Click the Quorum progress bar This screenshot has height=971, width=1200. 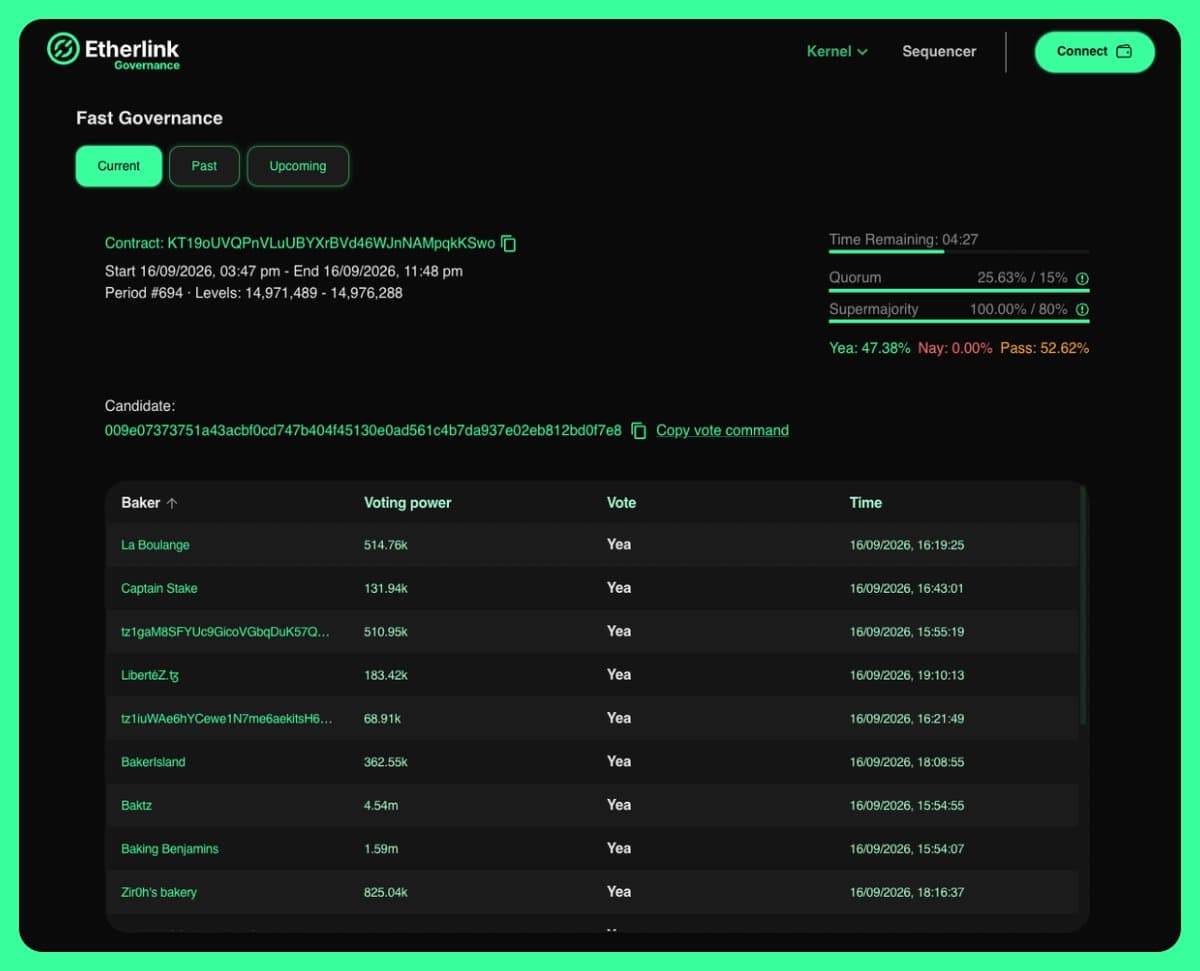point(959,290)
